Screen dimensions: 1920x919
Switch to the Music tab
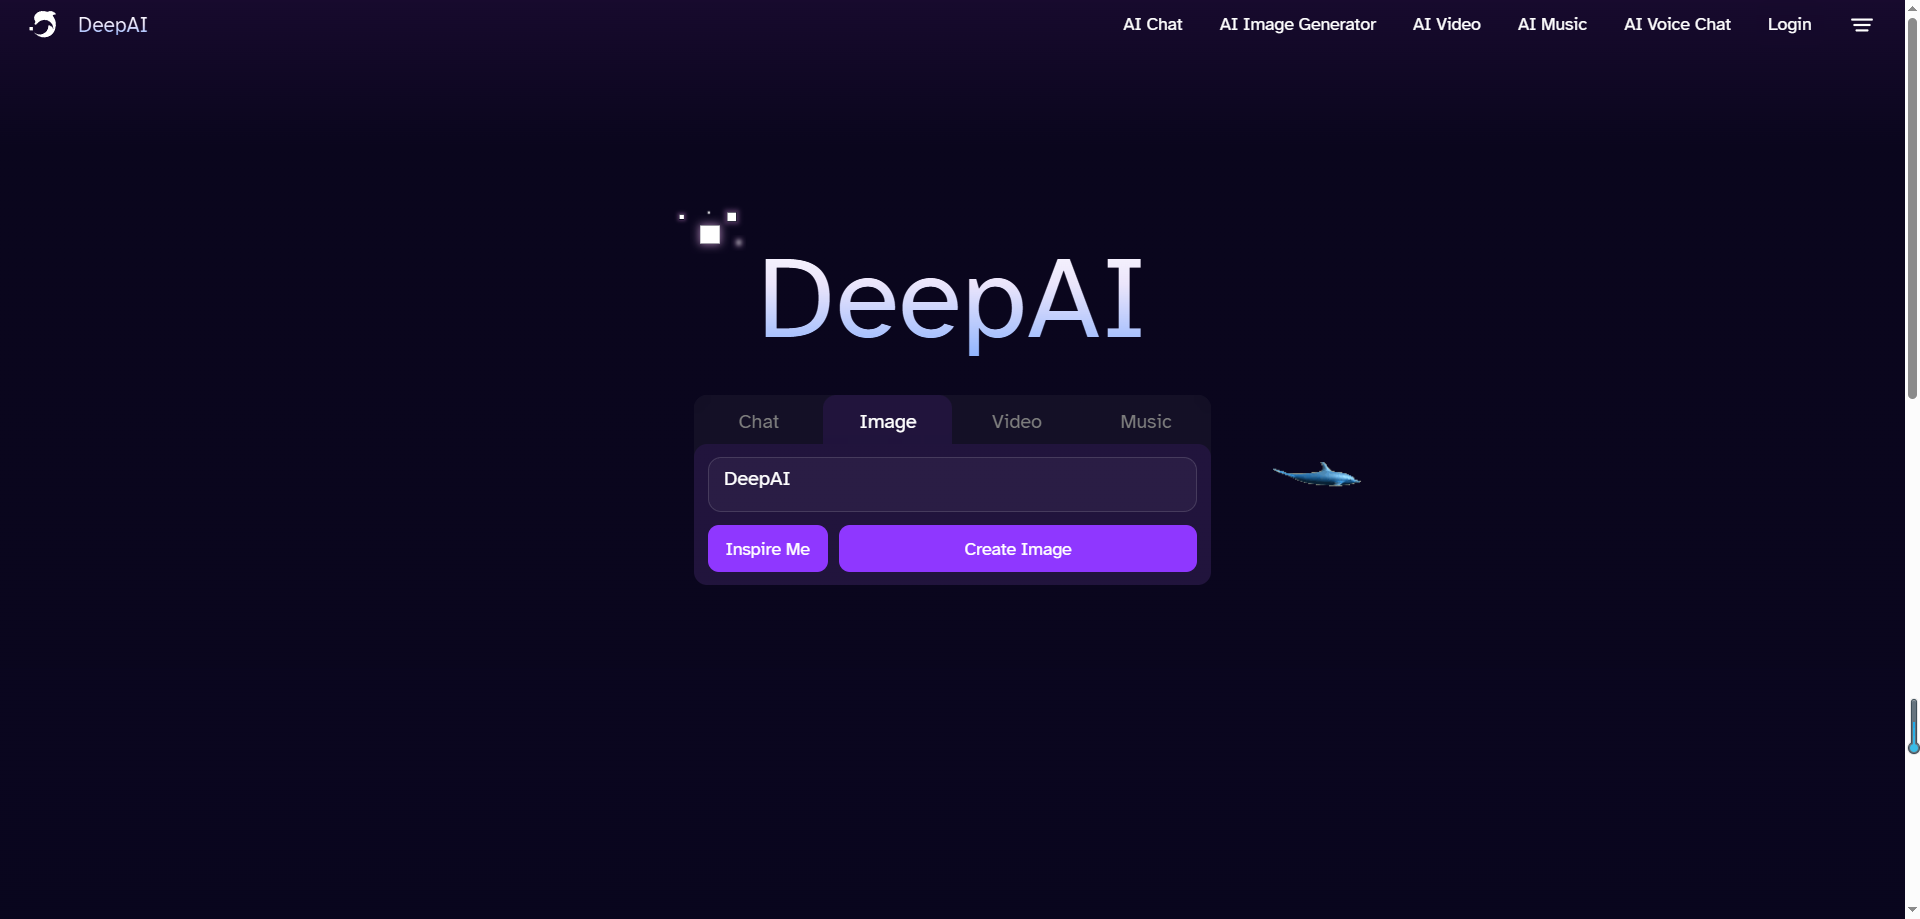(1145, 421)
